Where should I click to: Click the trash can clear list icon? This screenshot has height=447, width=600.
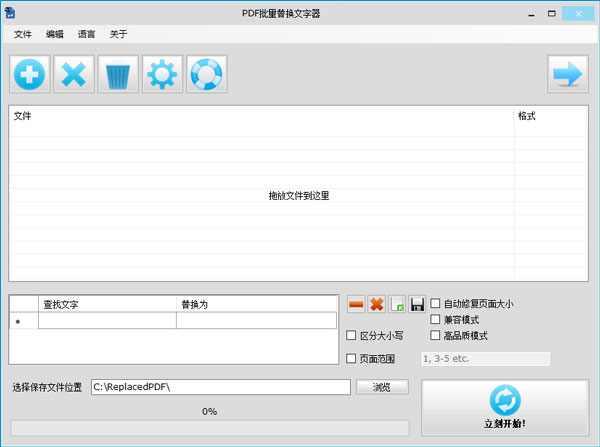point(118,74)
